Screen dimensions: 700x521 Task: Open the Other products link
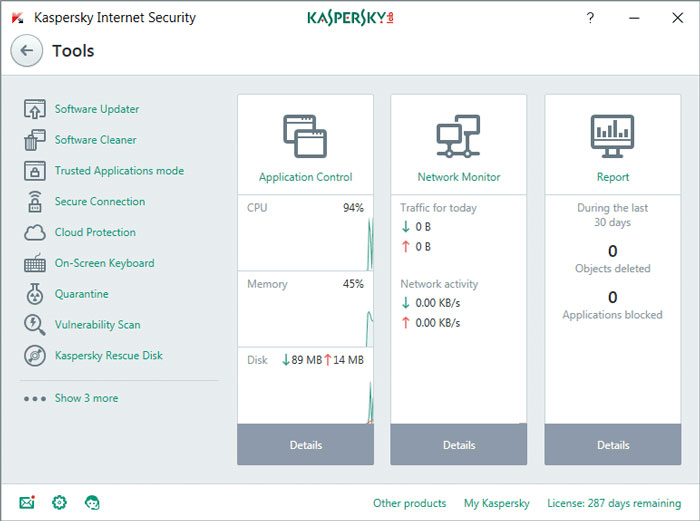409,503
